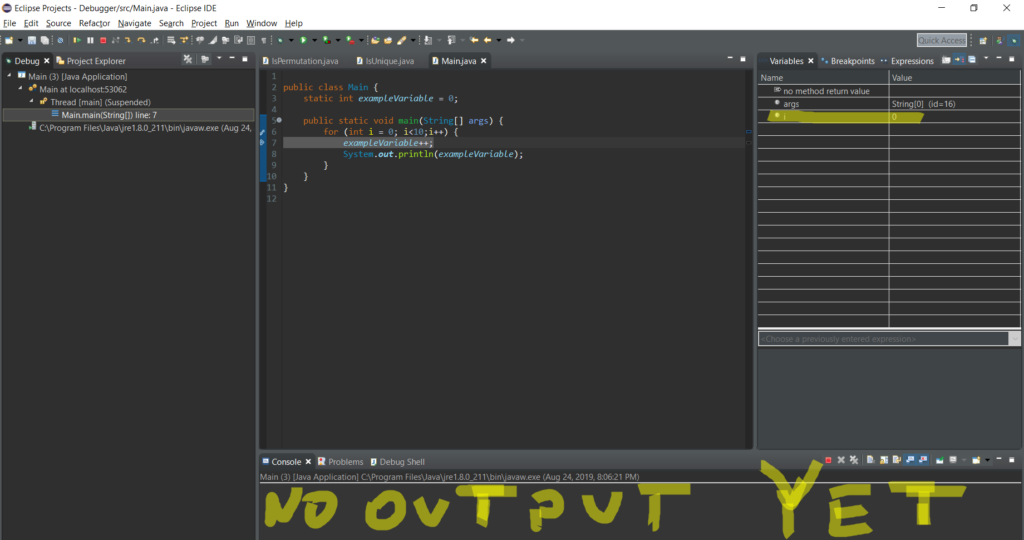Collapse the Main (3) [Java Application] tree node

click(x=10, y=76)
